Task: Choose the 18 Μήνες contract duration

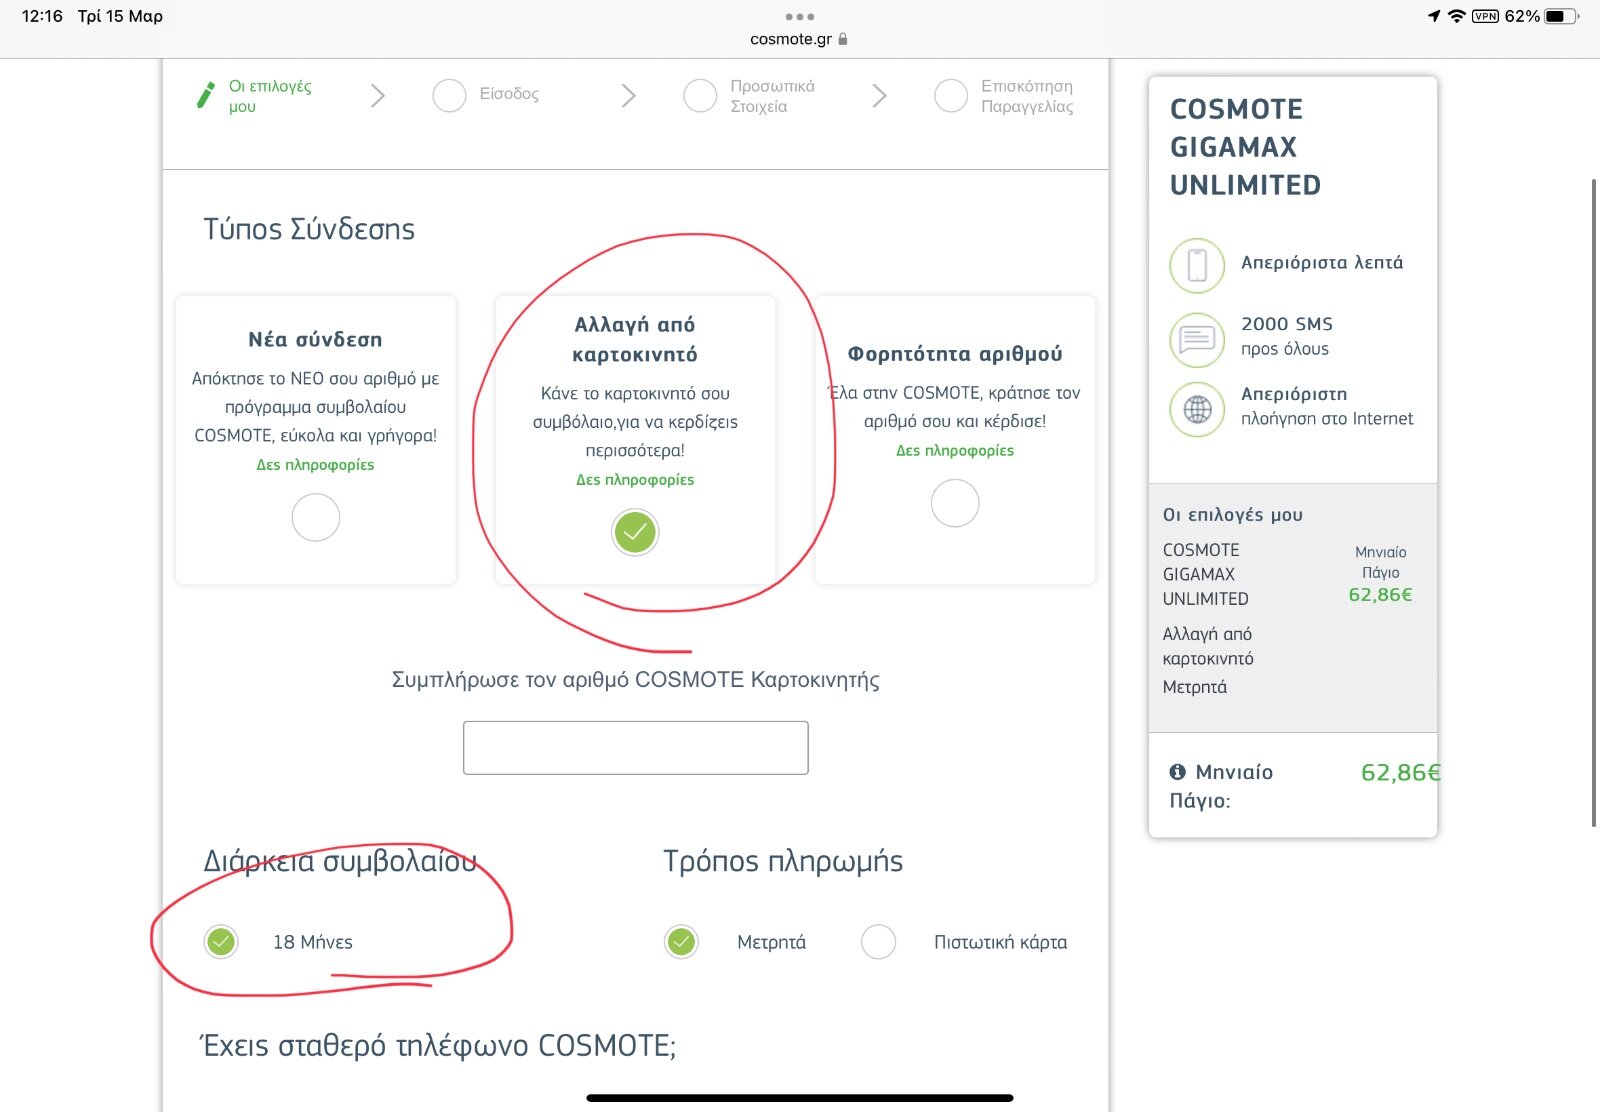Action: [x=221, y=942]
